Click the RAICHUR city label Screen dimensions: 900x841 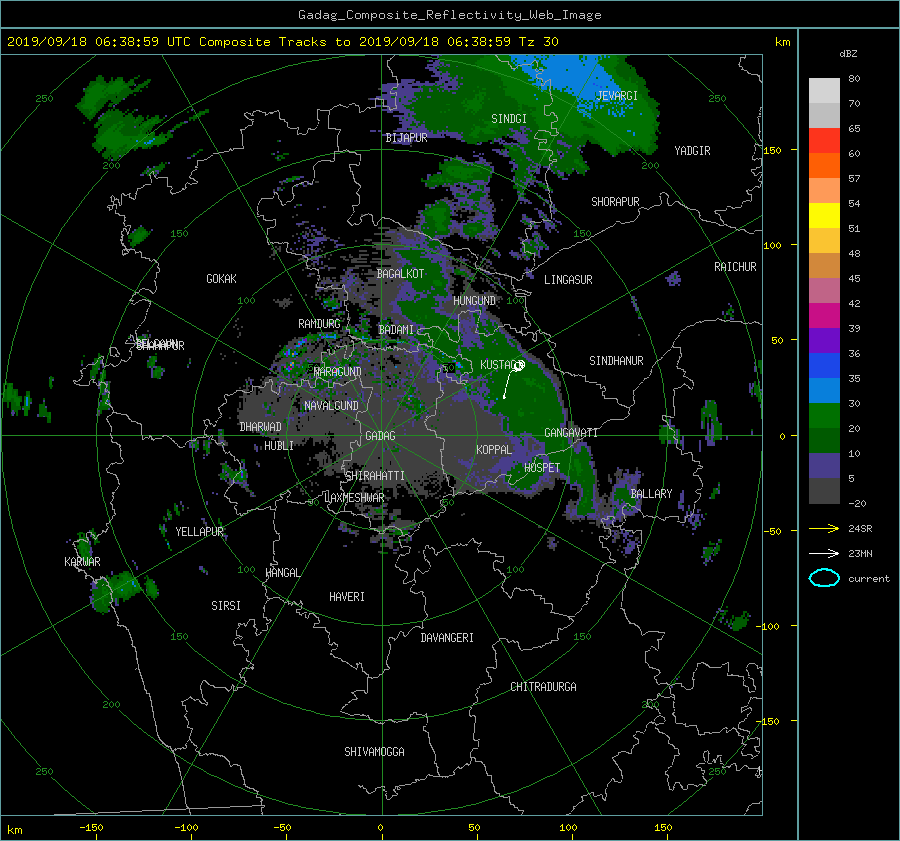pos(735,267)
